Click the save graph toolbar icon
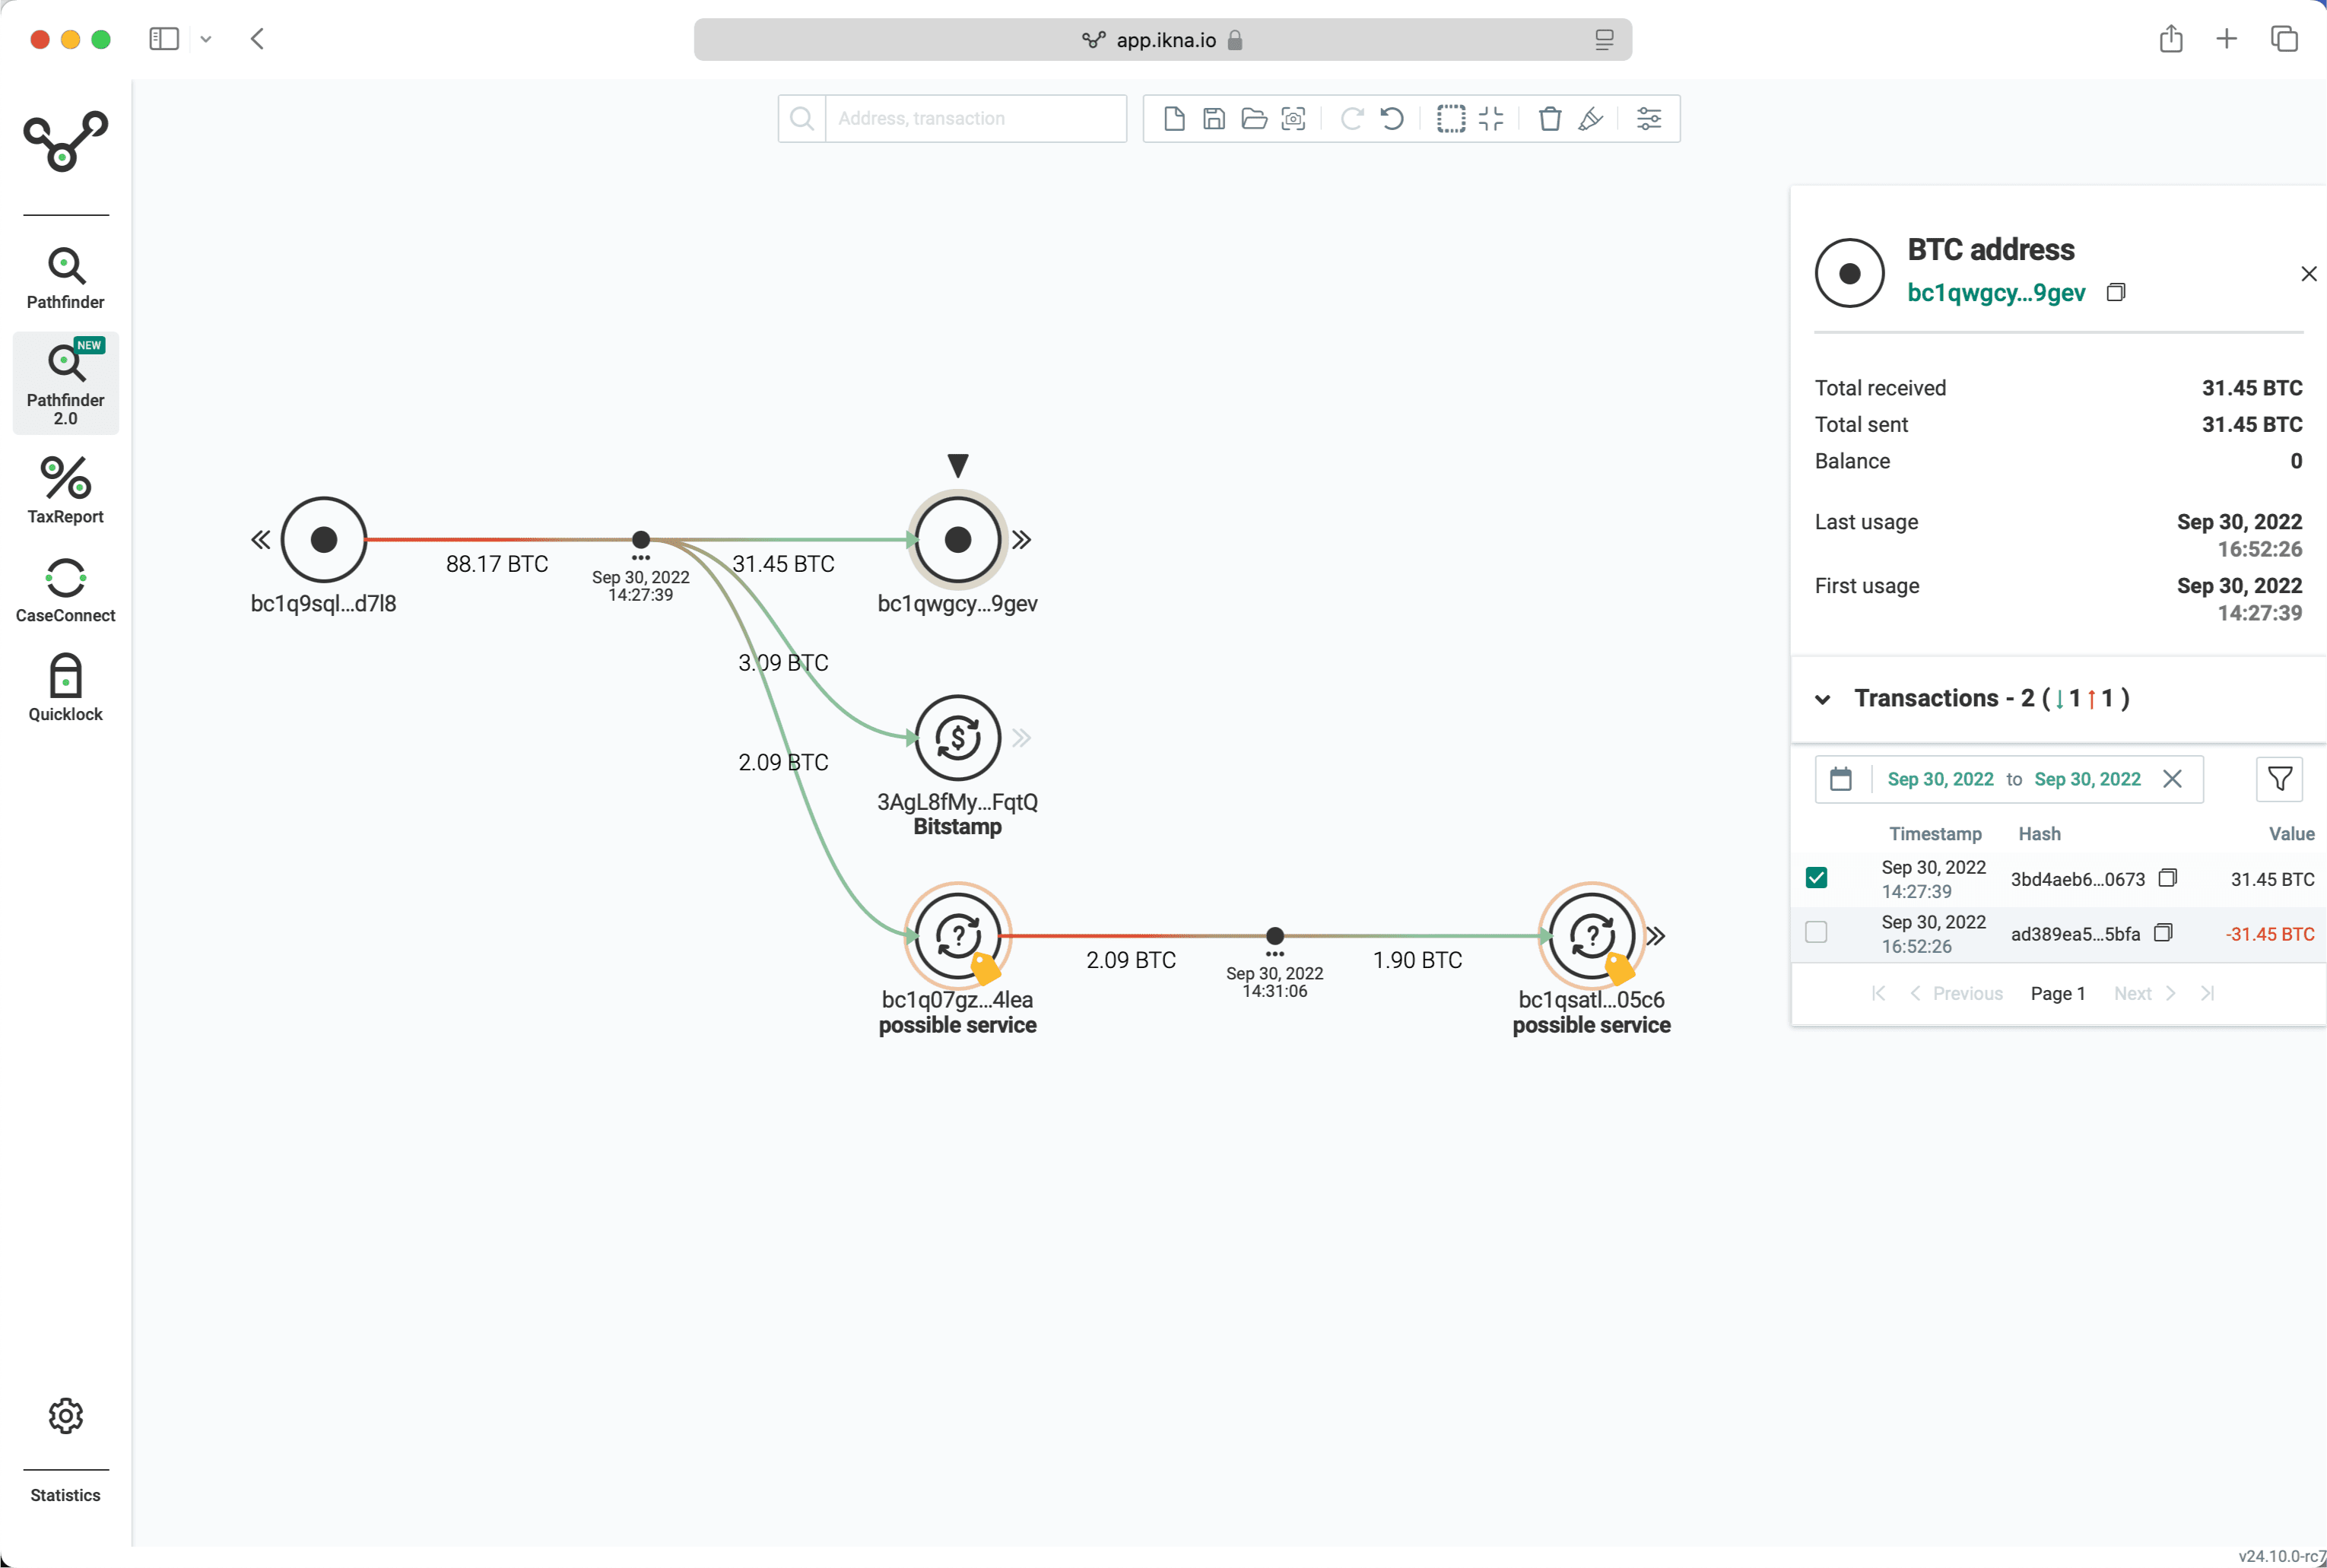 tap(1213, 119)
